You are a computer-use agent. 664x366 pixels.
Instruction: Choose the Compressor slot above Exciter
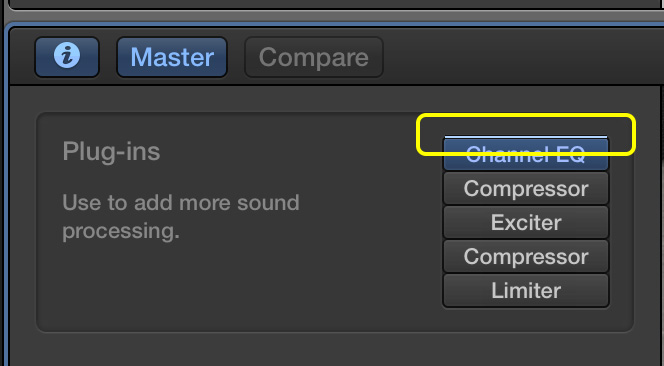point(526,189)
